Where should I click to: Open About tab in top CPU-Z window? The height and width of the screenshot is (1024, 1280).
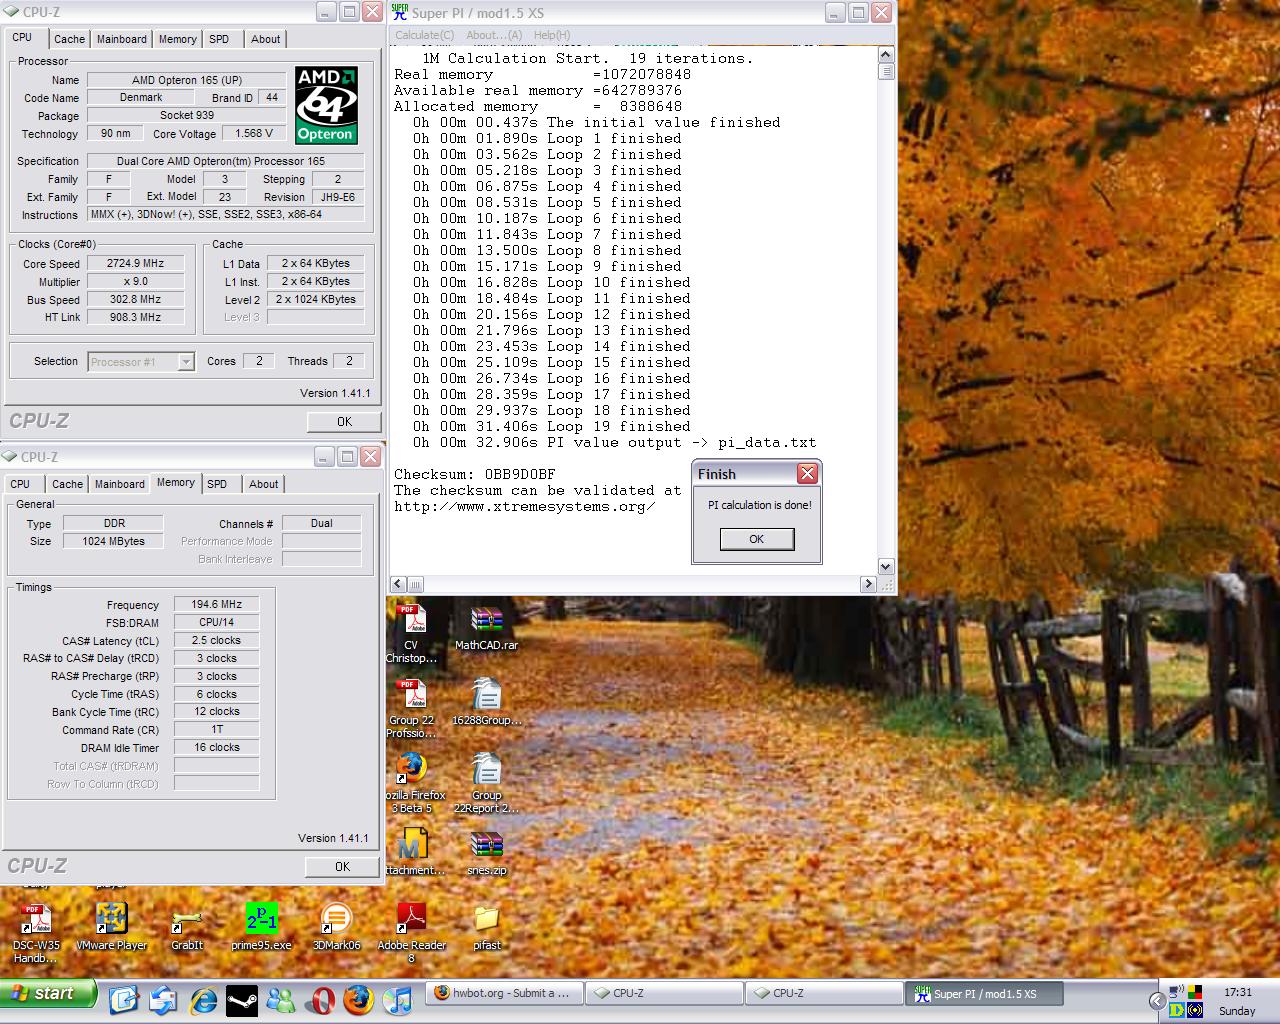(265, 39)
